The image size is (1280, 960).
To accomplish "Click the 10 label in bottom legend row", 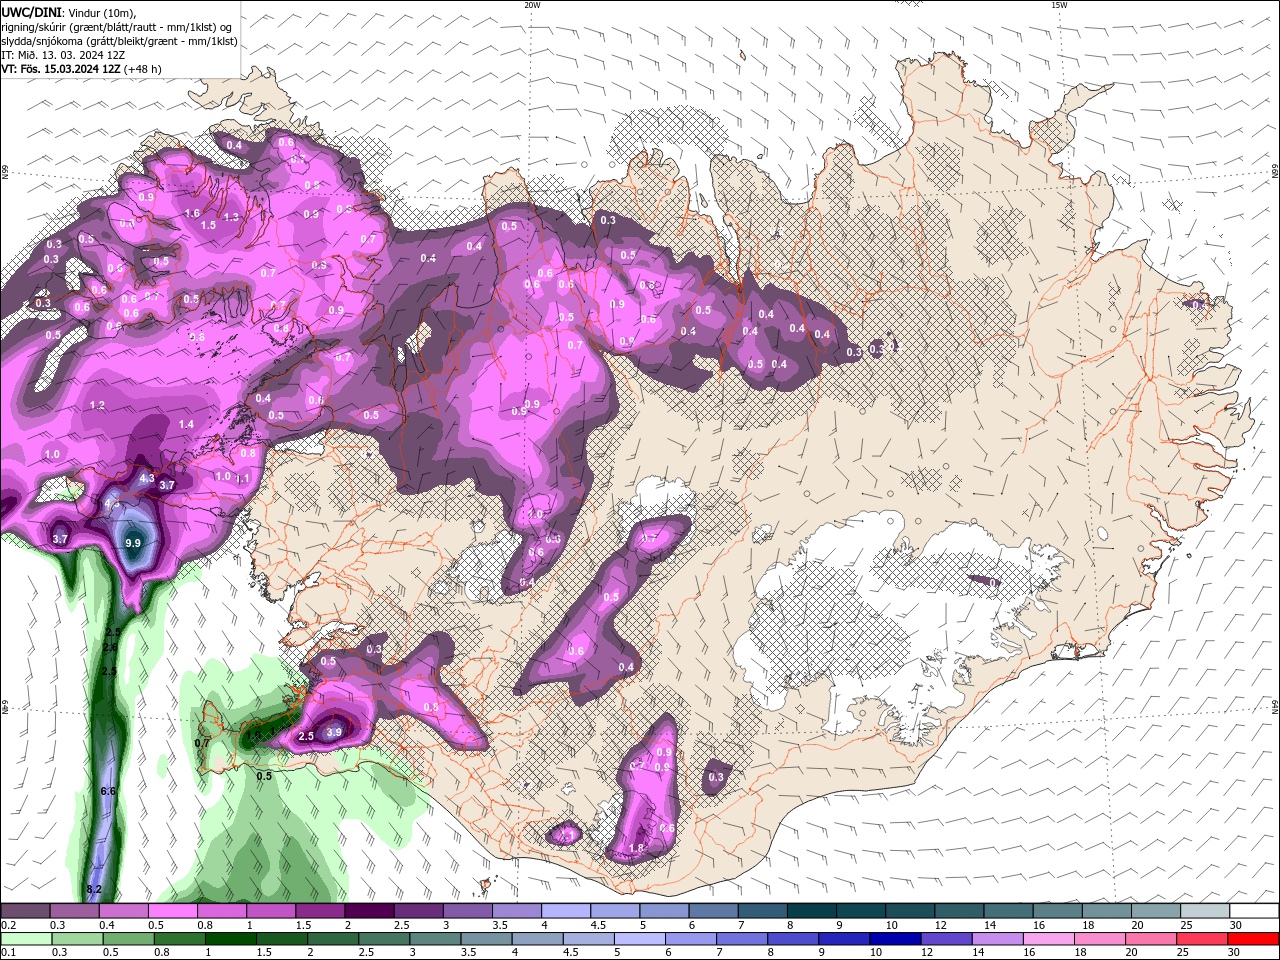I will pos(876,952).
